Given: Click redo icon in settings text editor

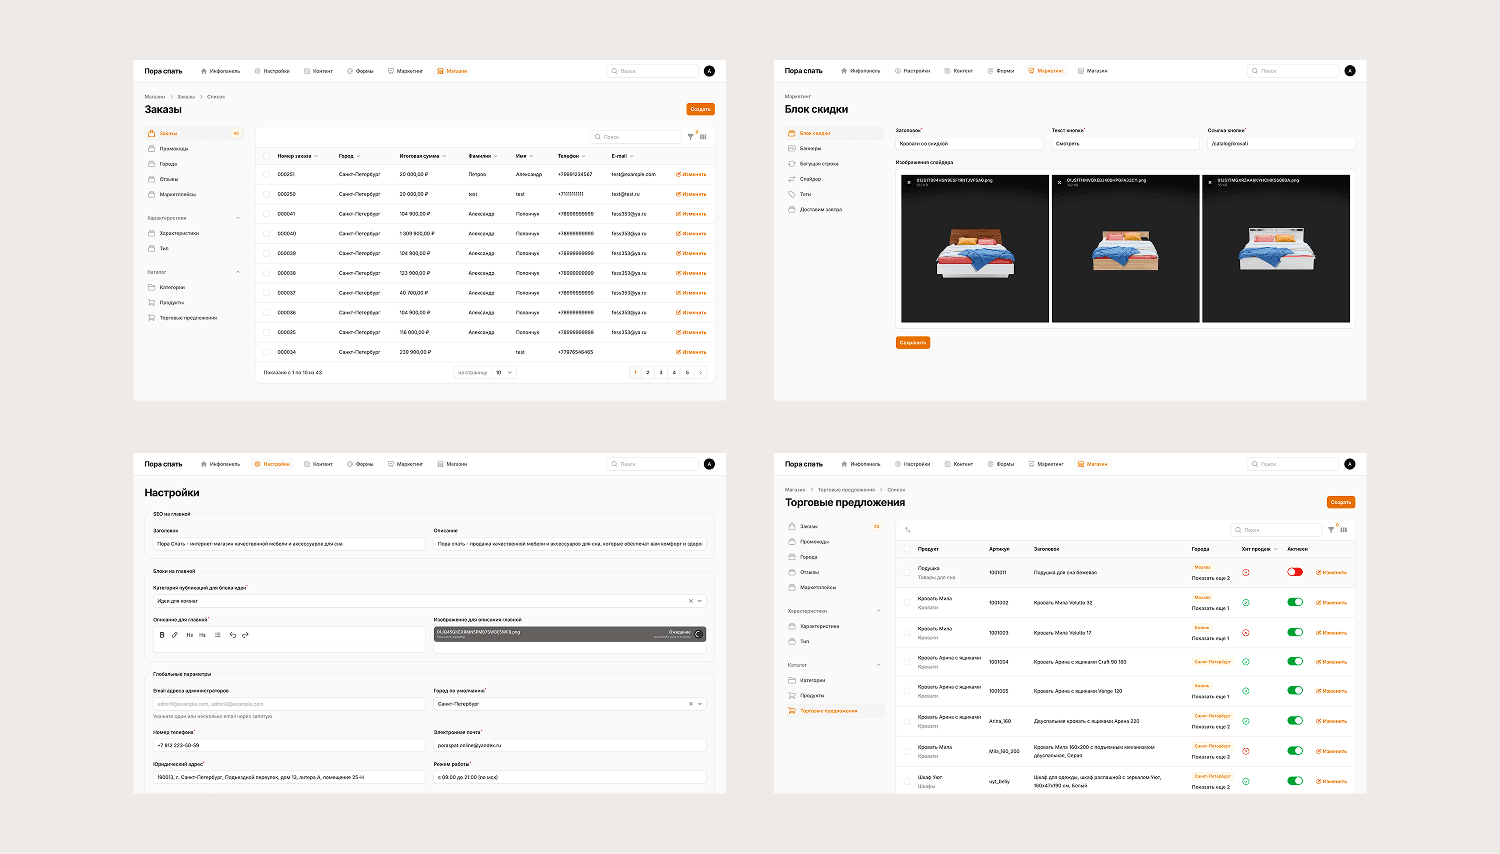Looking at the screenshot, I should [x=245, y=635].
